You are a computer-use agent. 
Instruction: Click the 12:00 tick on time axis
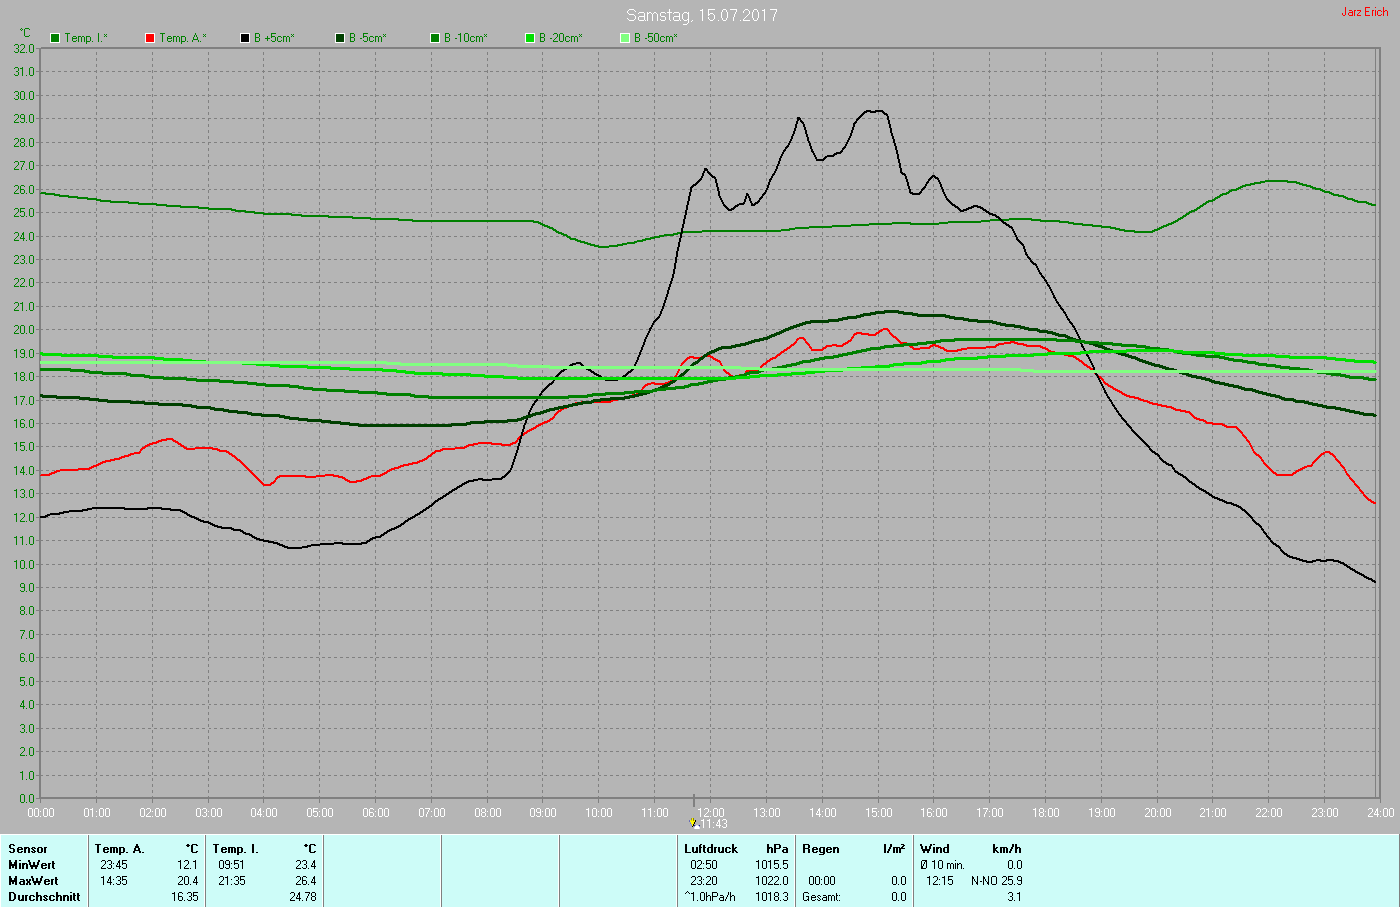pos(711,813)
